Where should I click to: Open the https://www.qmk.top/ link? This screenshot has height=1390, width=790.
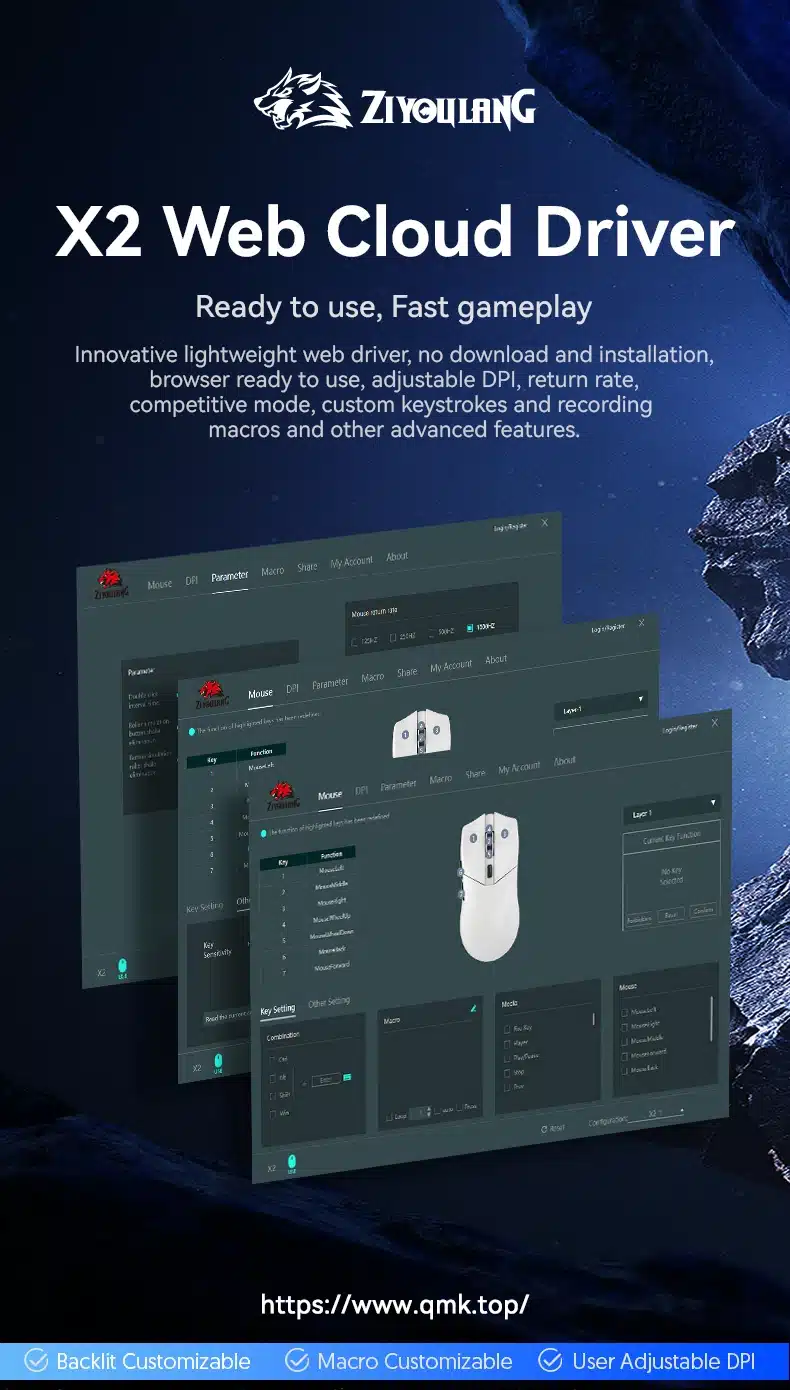coord(394,1304)
